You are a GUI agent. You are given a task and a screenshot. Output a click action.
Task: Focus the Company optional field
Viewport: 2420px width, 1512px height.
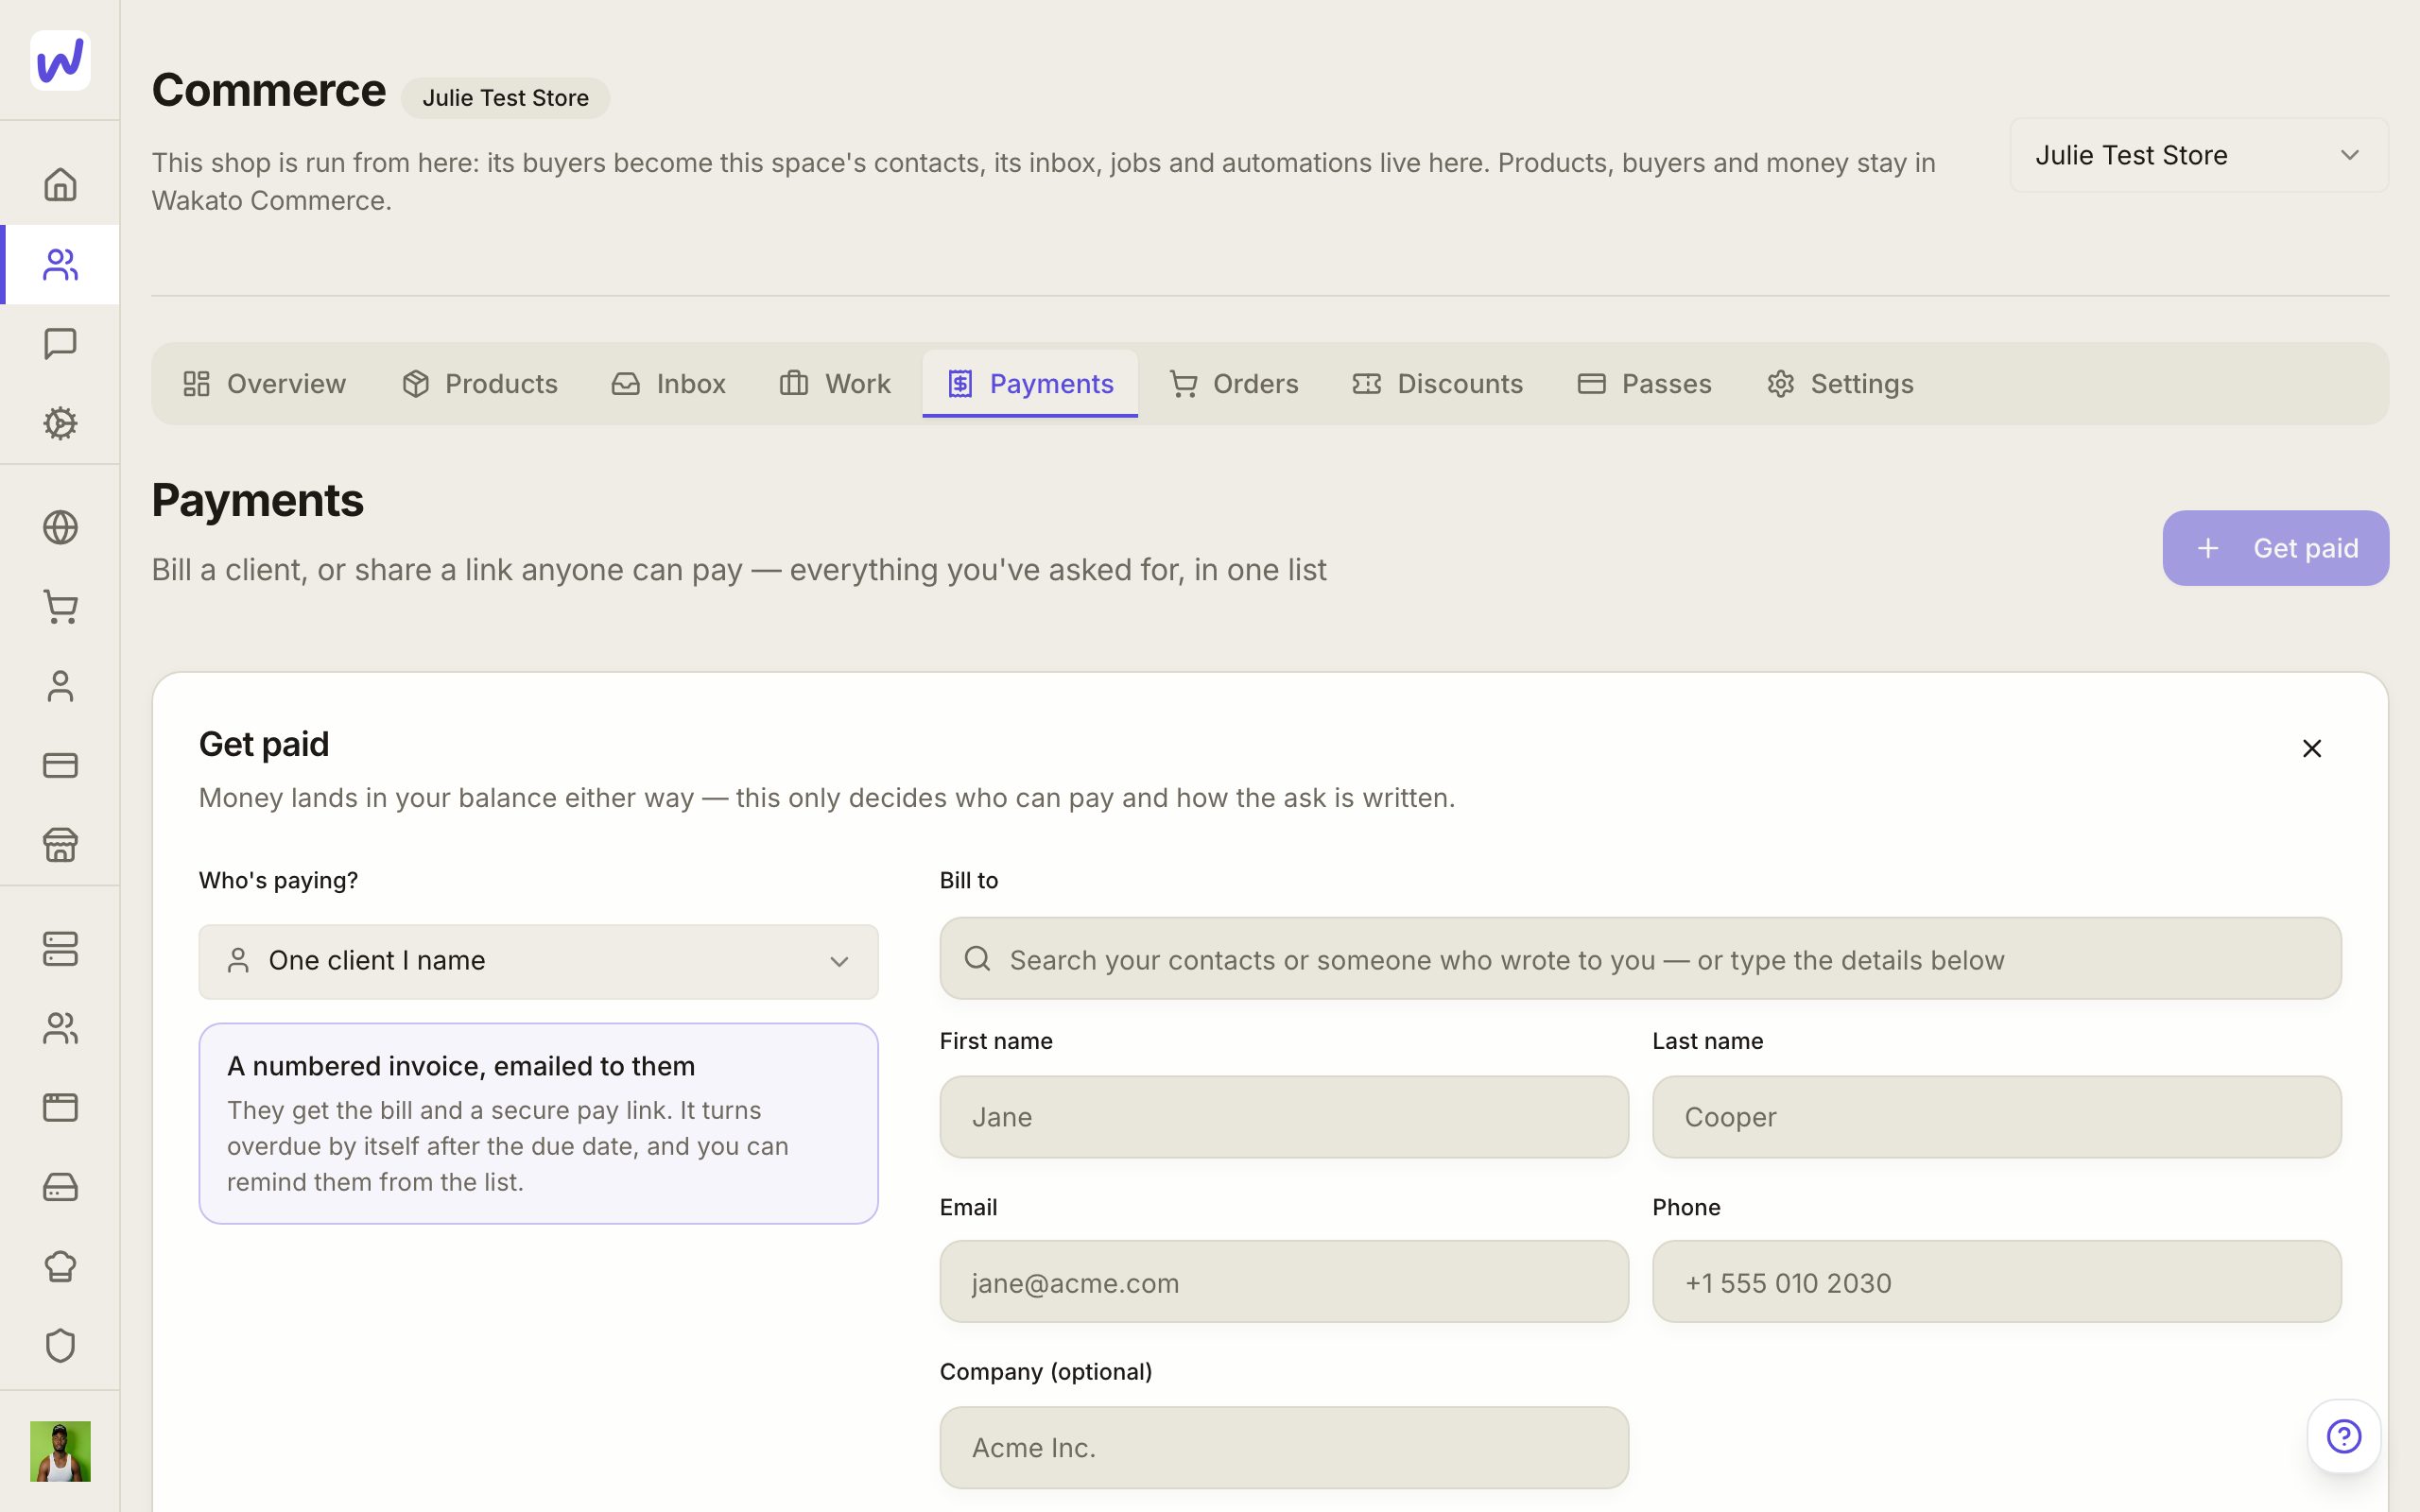point(1284,1448)
